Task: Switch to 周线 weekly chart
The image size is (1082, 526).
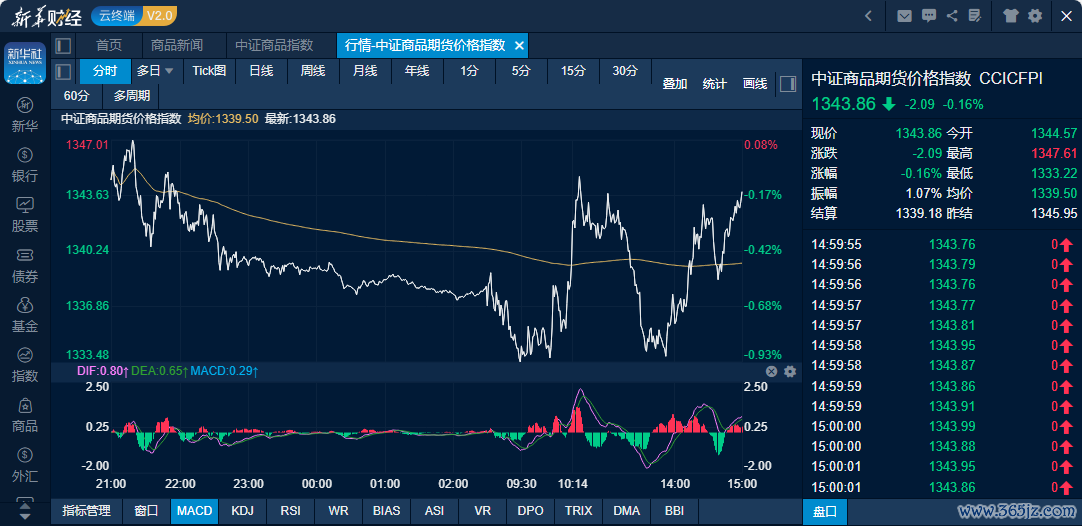Action: [x=313, y=70]
